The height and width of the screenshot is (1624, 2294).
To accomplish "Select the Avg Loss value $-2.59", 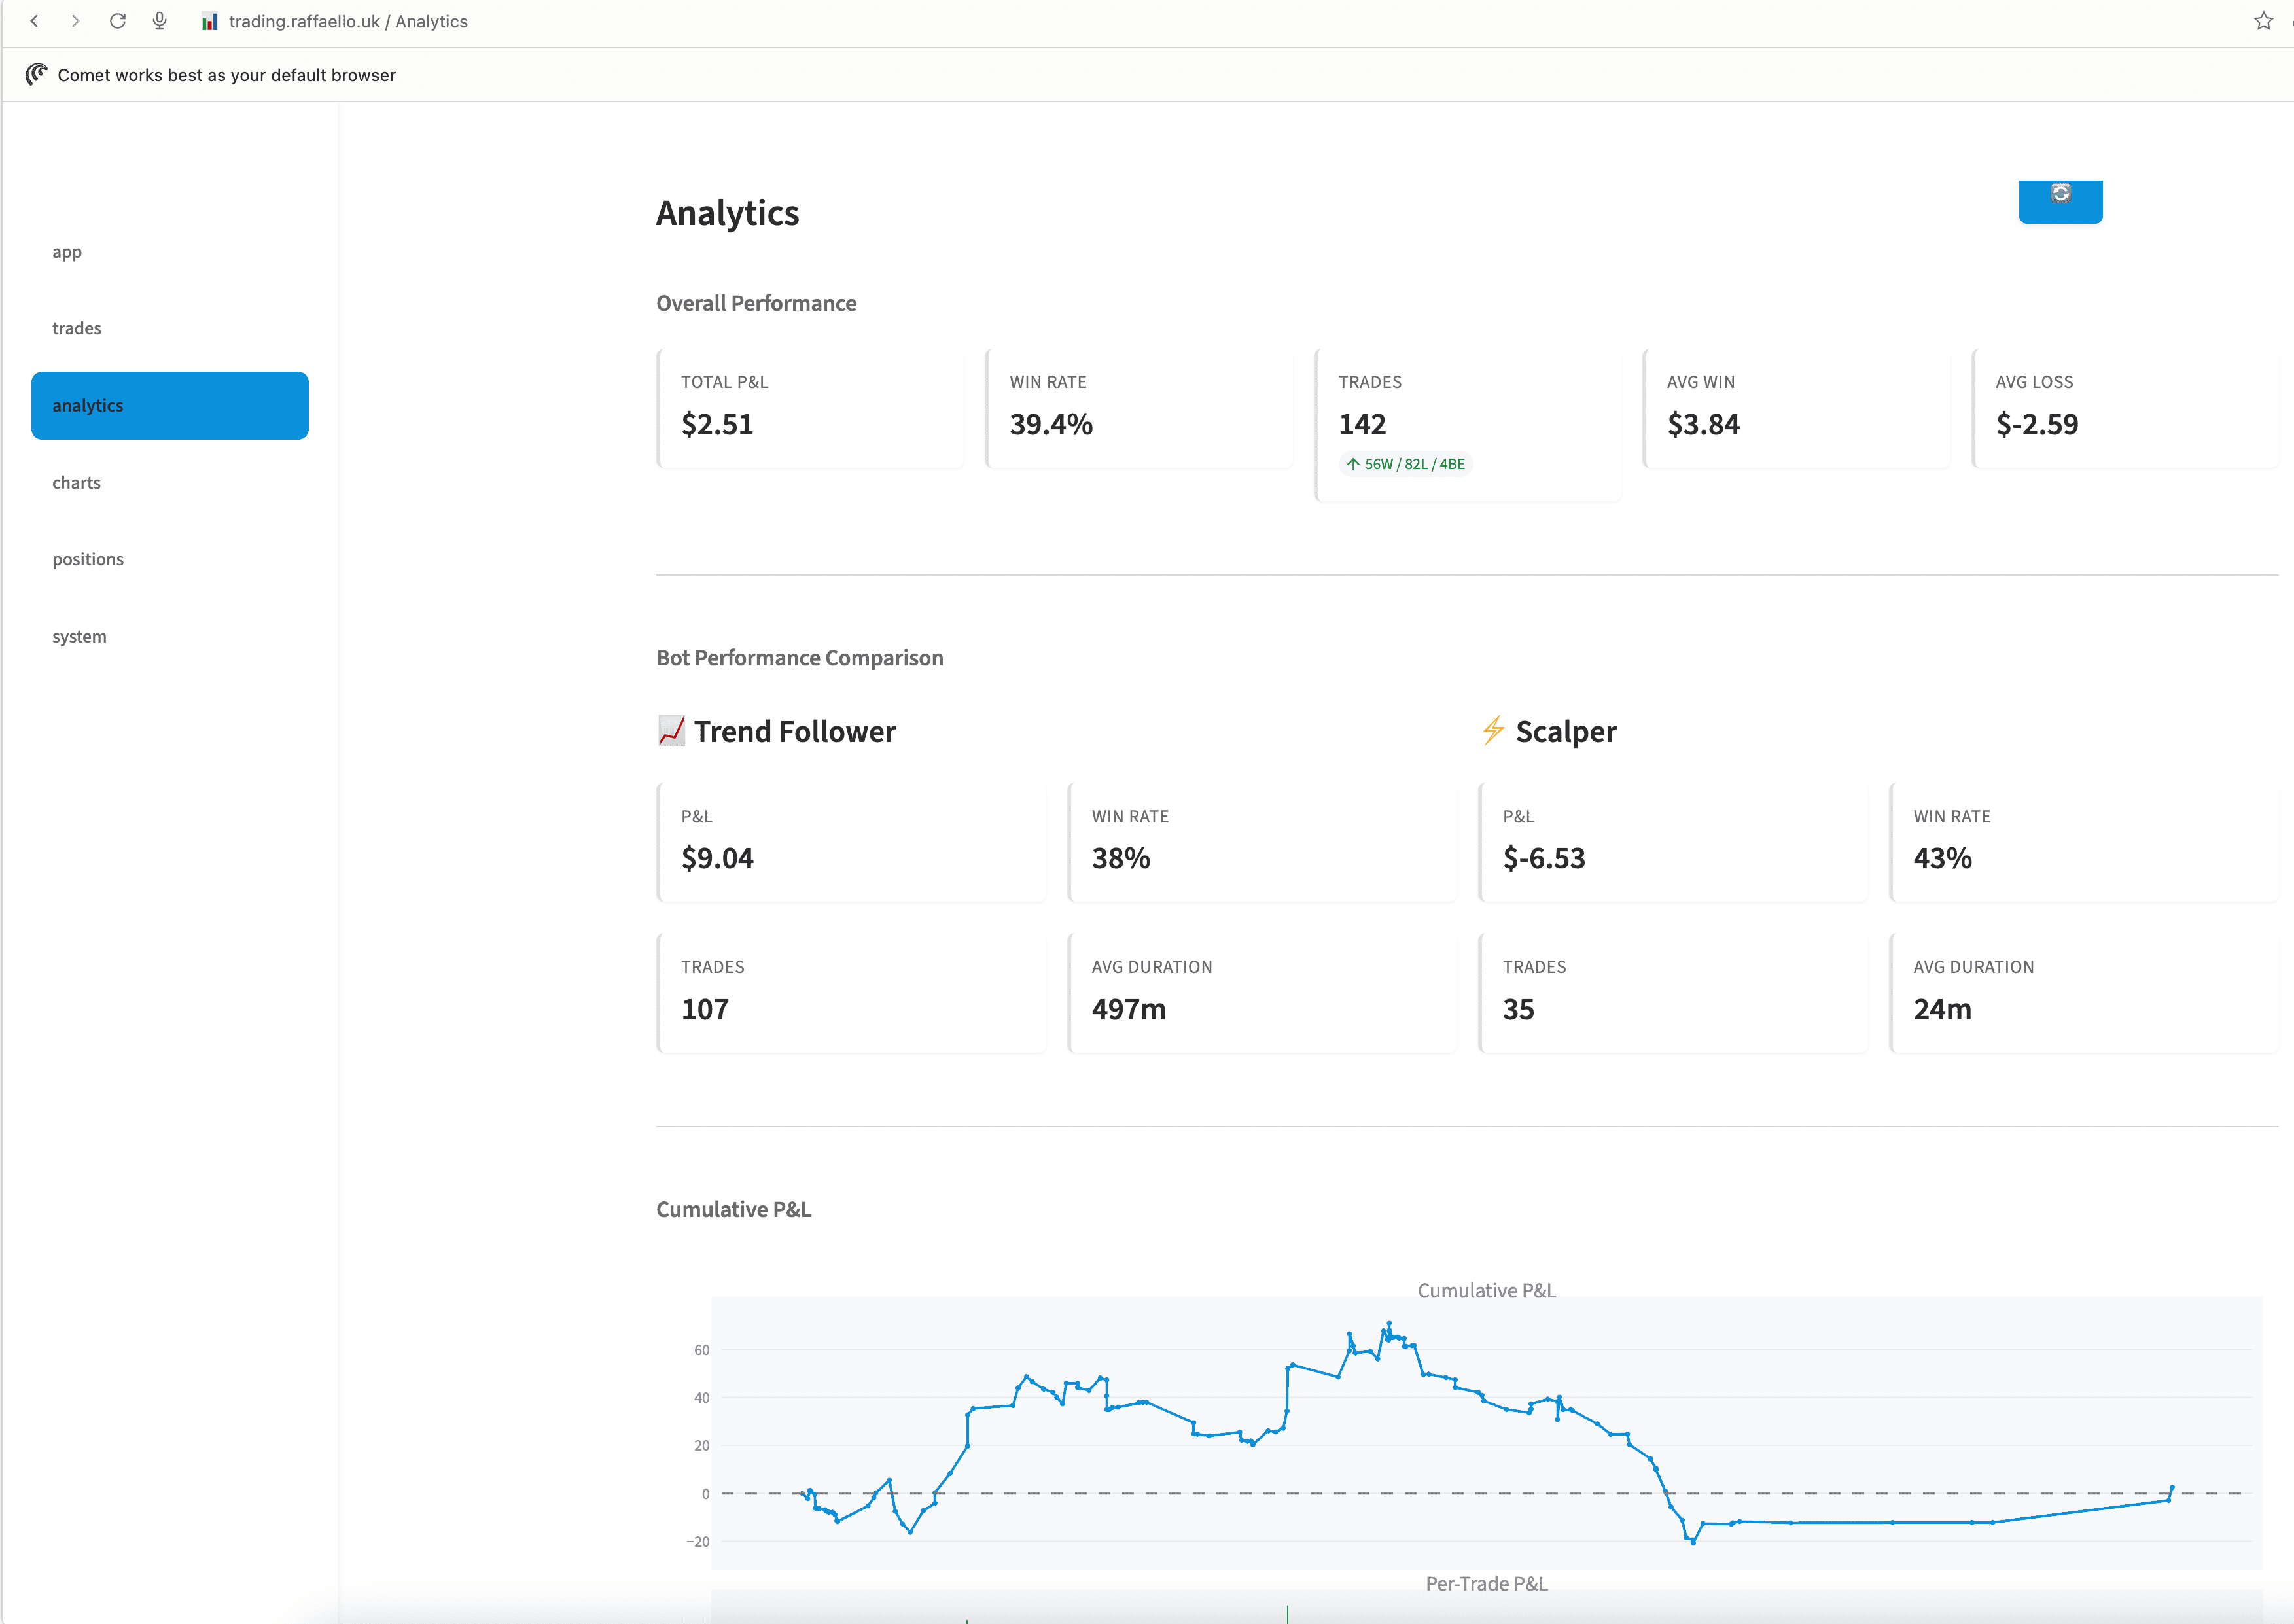I will point(2037,424).
